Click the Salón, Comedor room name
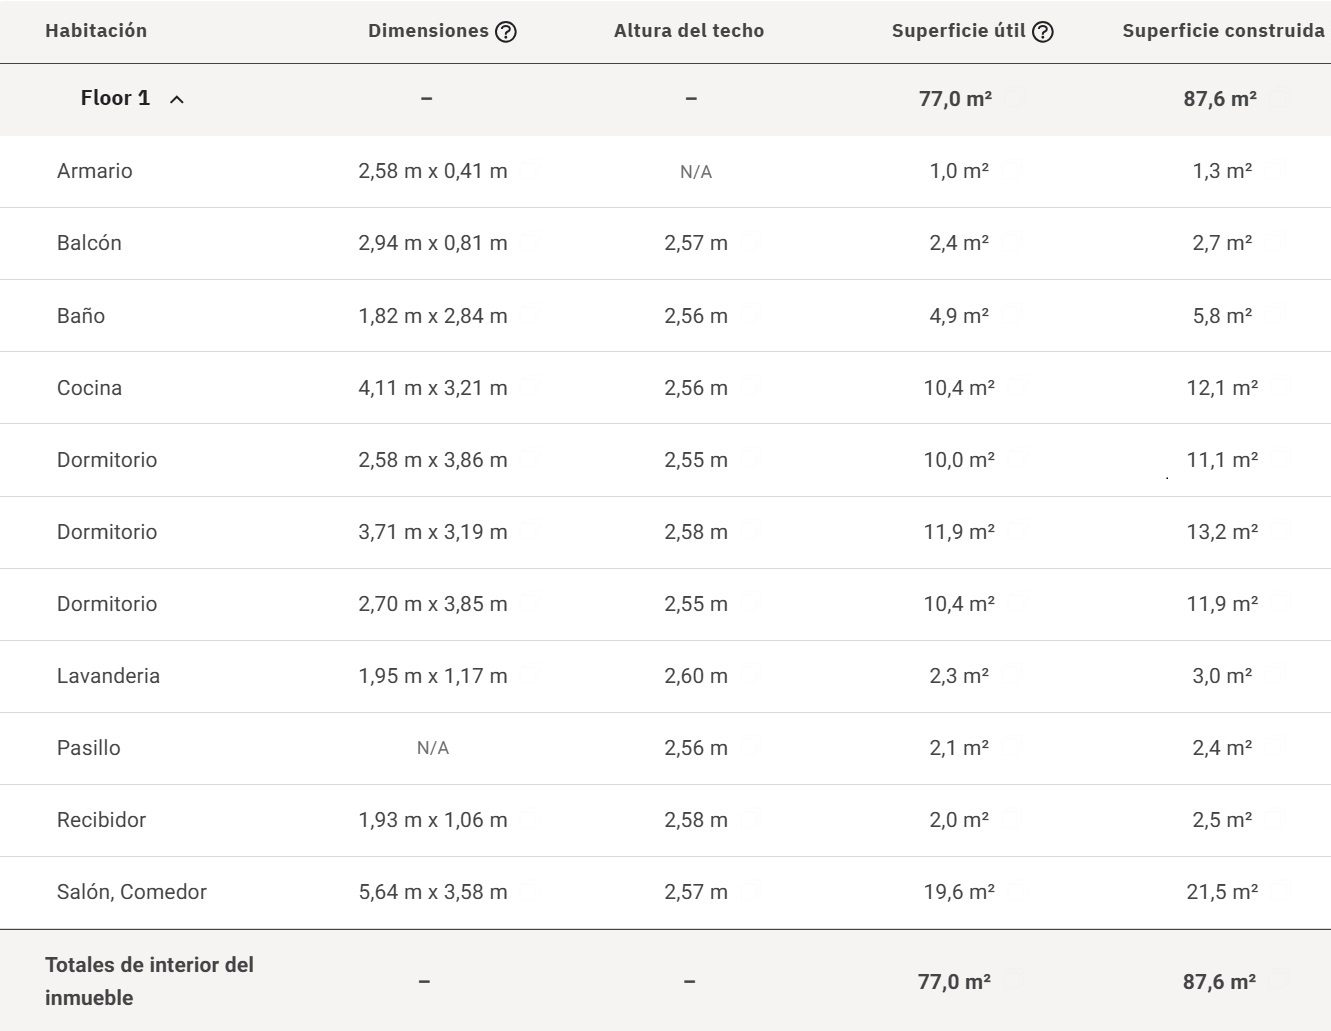This screenshot has width=1331, height=1031. (x=131, y=892)
